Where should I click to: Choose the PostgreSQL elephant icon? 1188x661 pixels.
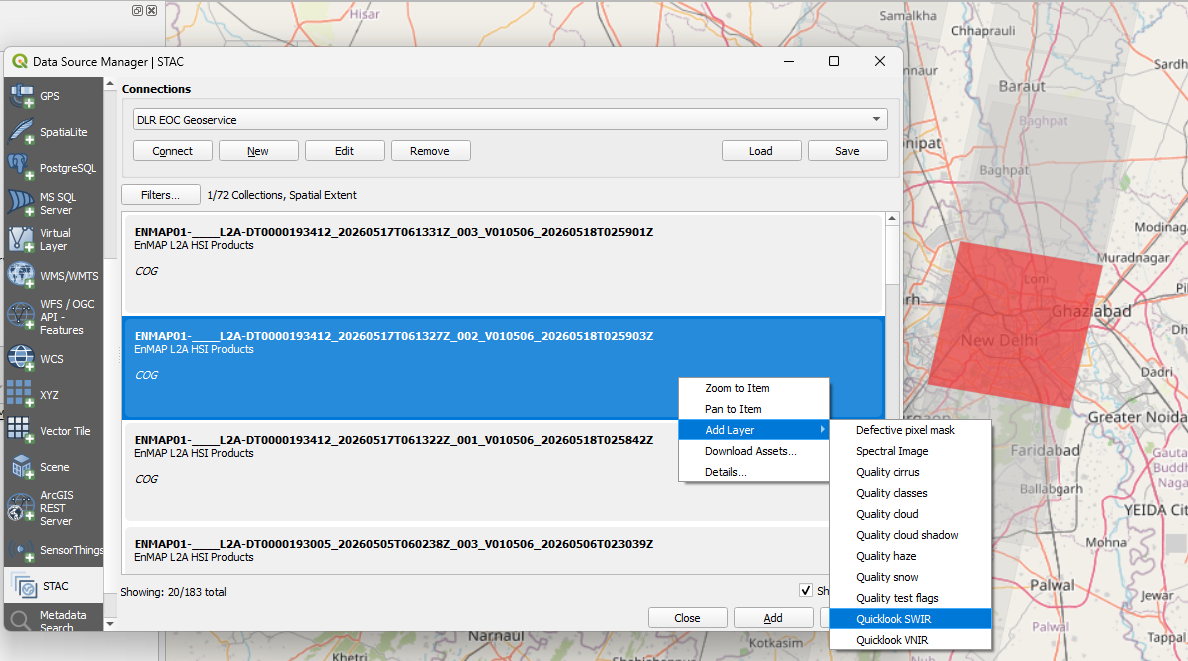[21, 168]
